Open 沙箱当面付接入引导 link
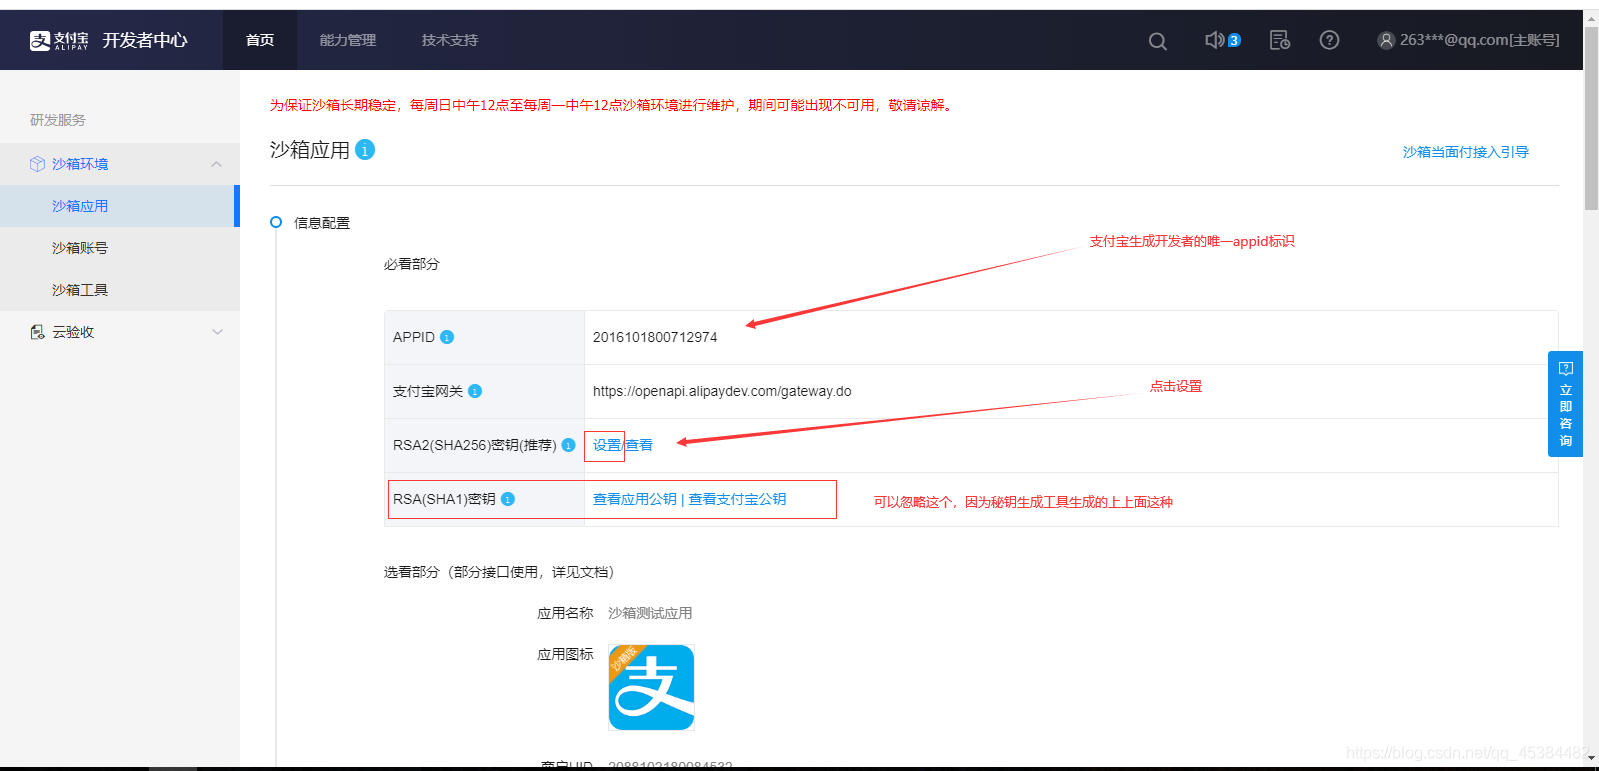Screen dimensions: 1599x771 [1466, 152]
